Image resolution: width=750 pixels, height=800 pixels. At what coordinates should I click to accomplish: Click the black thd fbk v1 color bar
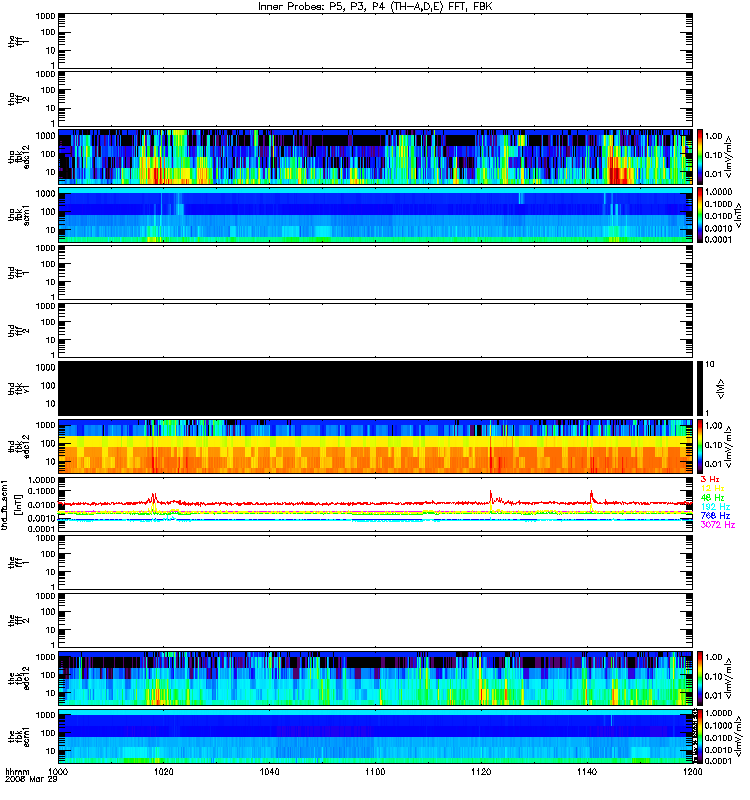pos(700,389)
